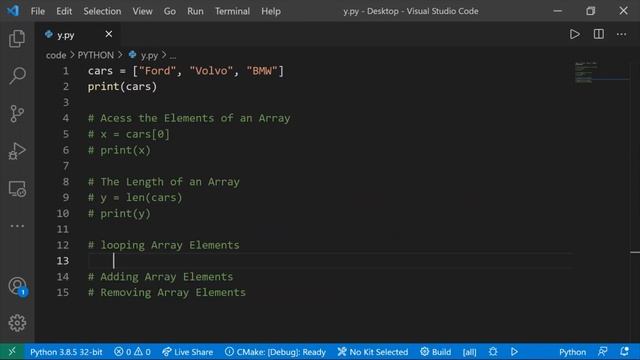Start Live Share session
Viewport: 640px width, 360px height.
click(x=188, y=352)
